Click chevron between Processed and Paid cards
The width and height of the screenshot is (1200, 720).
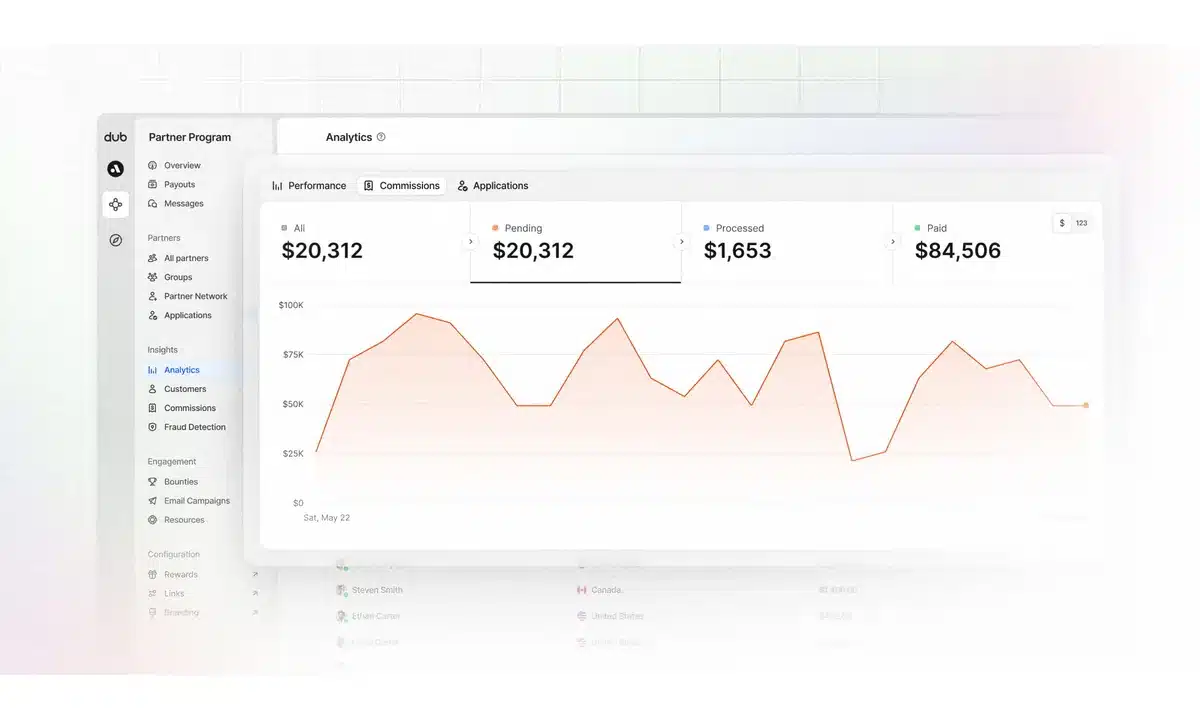click(x=892, y=241)
